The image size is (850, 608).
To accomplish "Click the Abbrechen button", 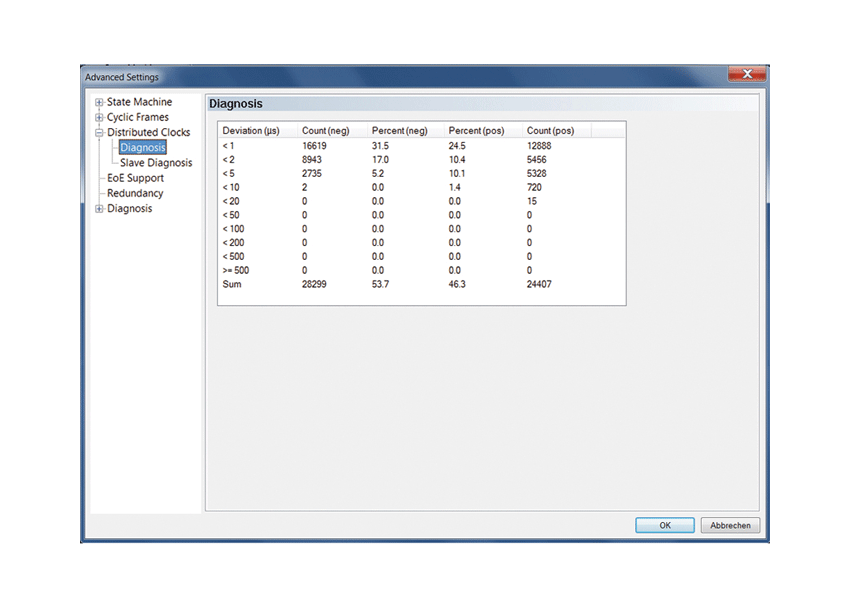I will coord(730,525).
